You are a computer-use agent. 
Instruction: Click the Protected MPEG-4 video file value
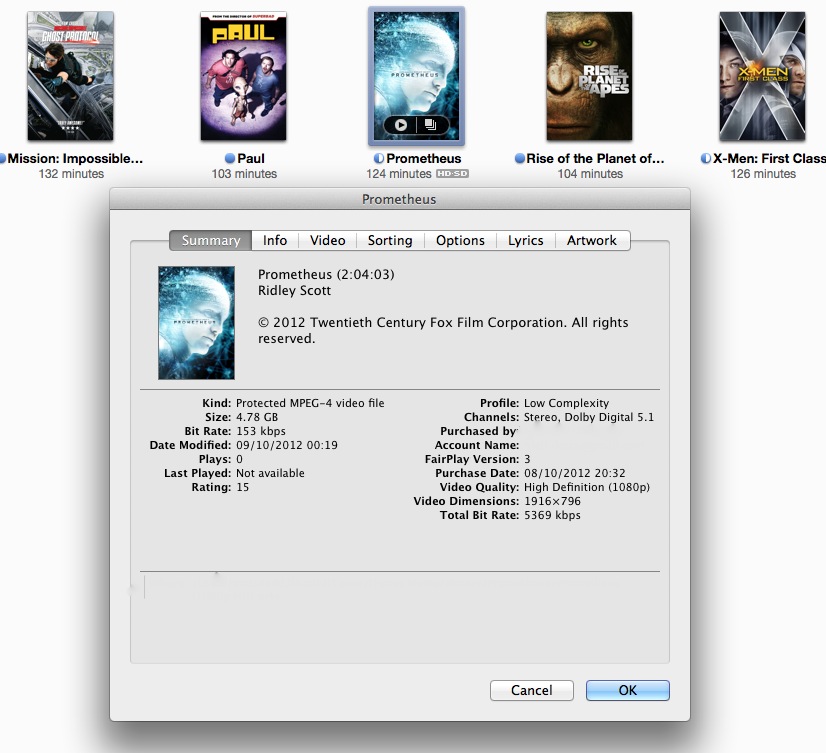pos(310,403)
